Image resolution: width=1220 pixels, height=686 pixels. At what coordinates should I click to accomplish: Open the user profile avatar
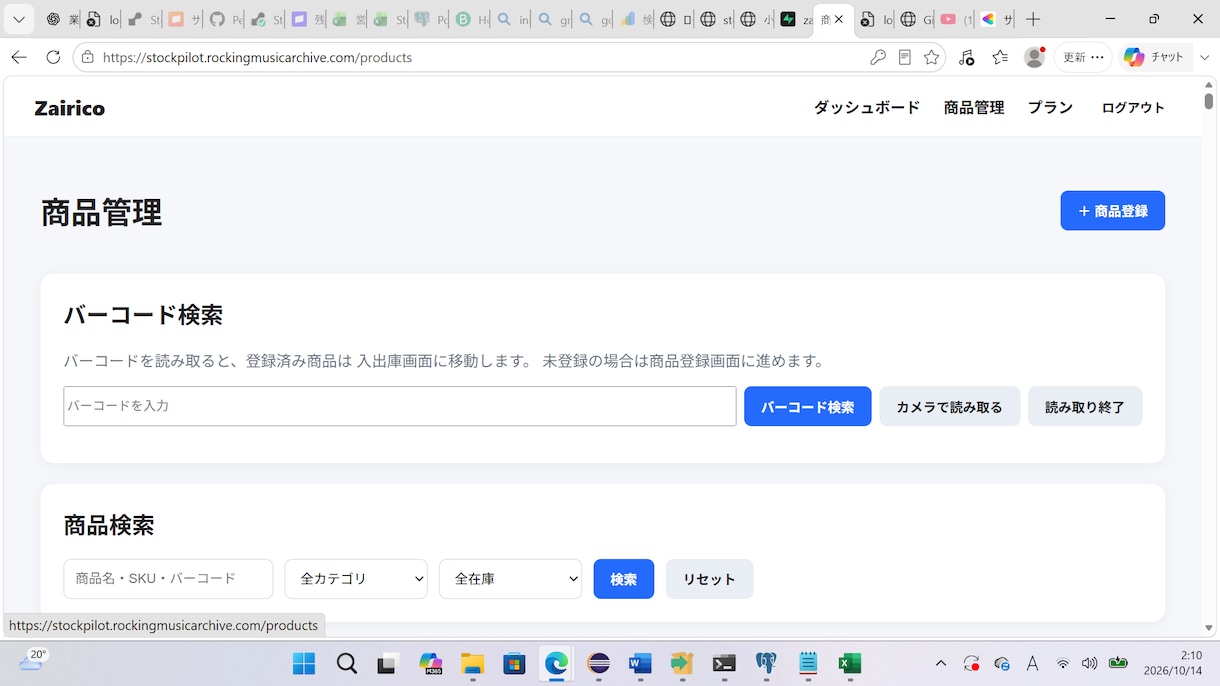point(1035,57)
